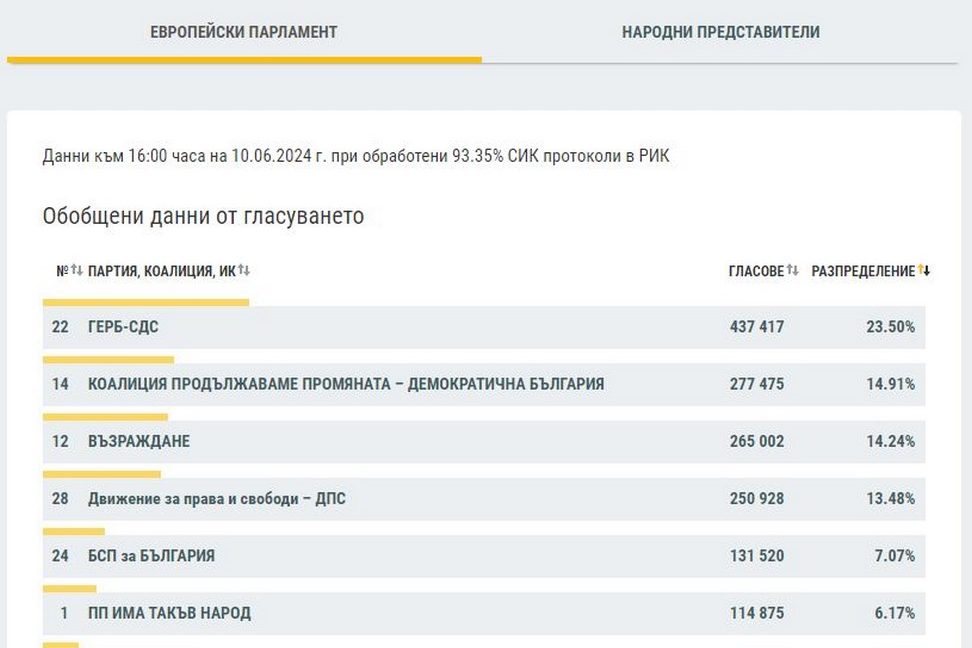972x648 pixels.
Task: Toggle sort arrows icon next to РАЗПРЕДЕЛЕНИЕ
Action: pyautogui.click(x=924, y=270)
